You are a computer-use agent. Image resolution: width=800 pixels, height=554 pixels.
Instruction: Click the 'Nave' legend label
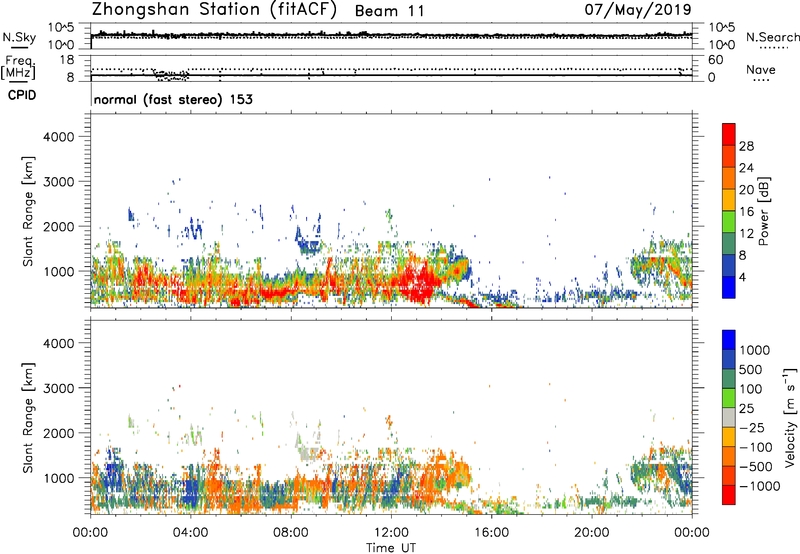(761, 69)
